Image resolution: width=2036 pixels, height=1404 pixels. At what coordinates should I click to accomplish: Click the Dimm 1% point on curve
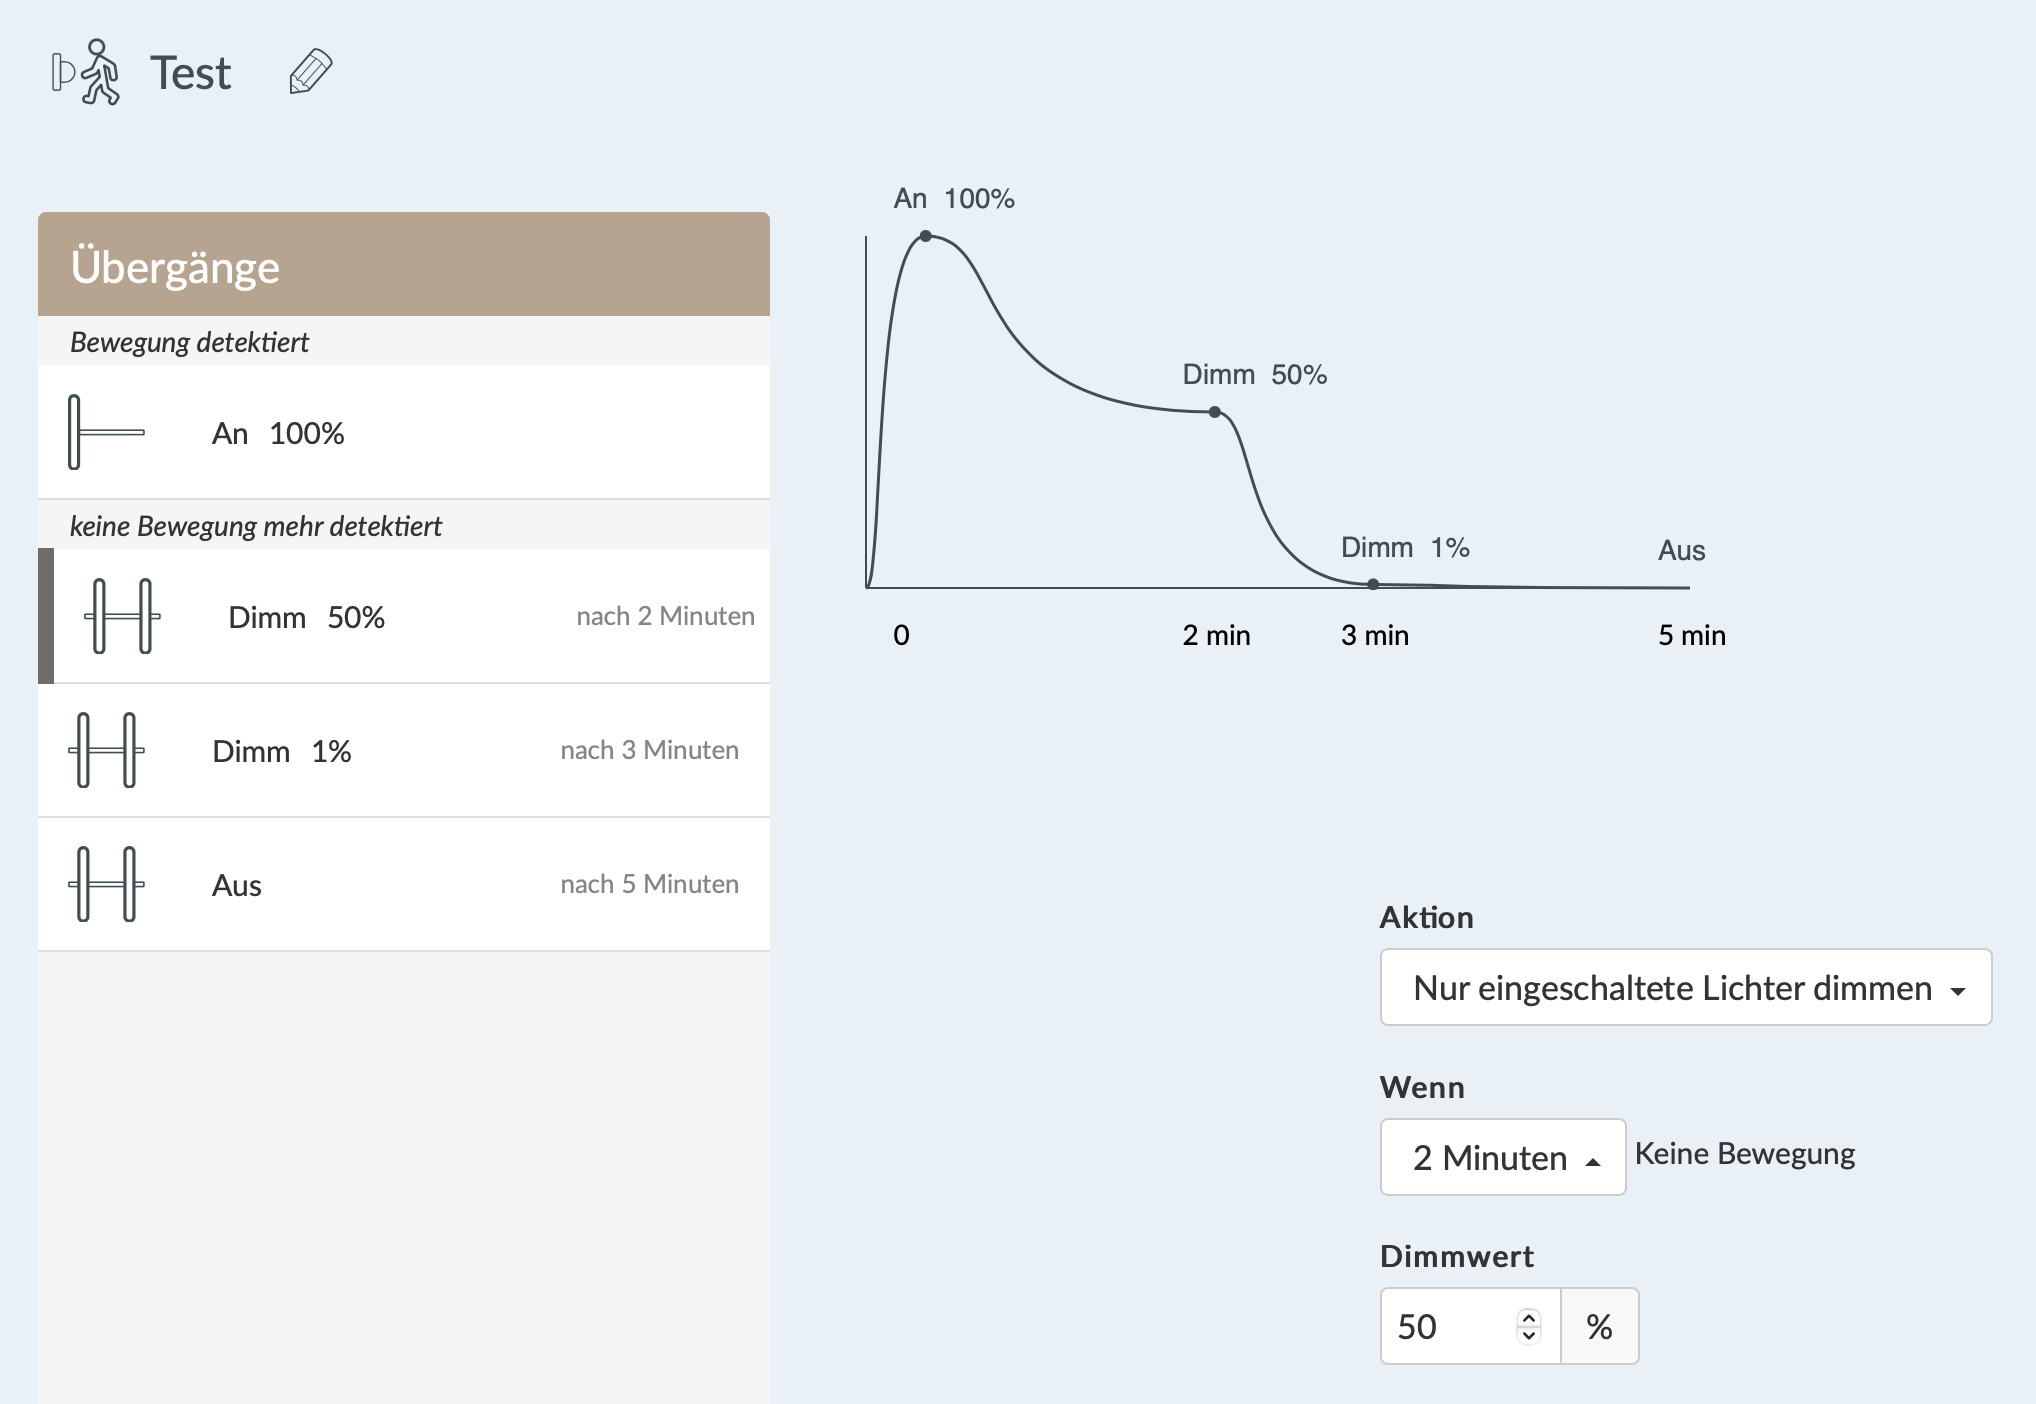tap(1373, 584)
